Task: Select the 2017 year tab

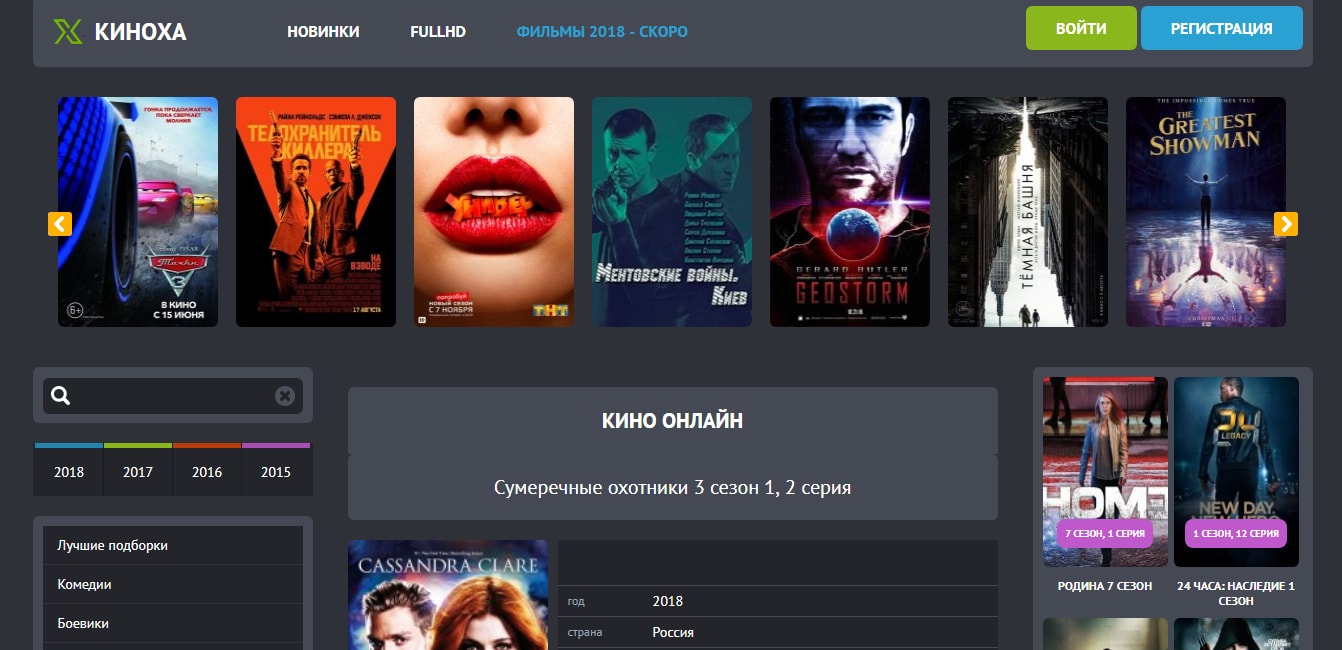Action: (138, 470)
